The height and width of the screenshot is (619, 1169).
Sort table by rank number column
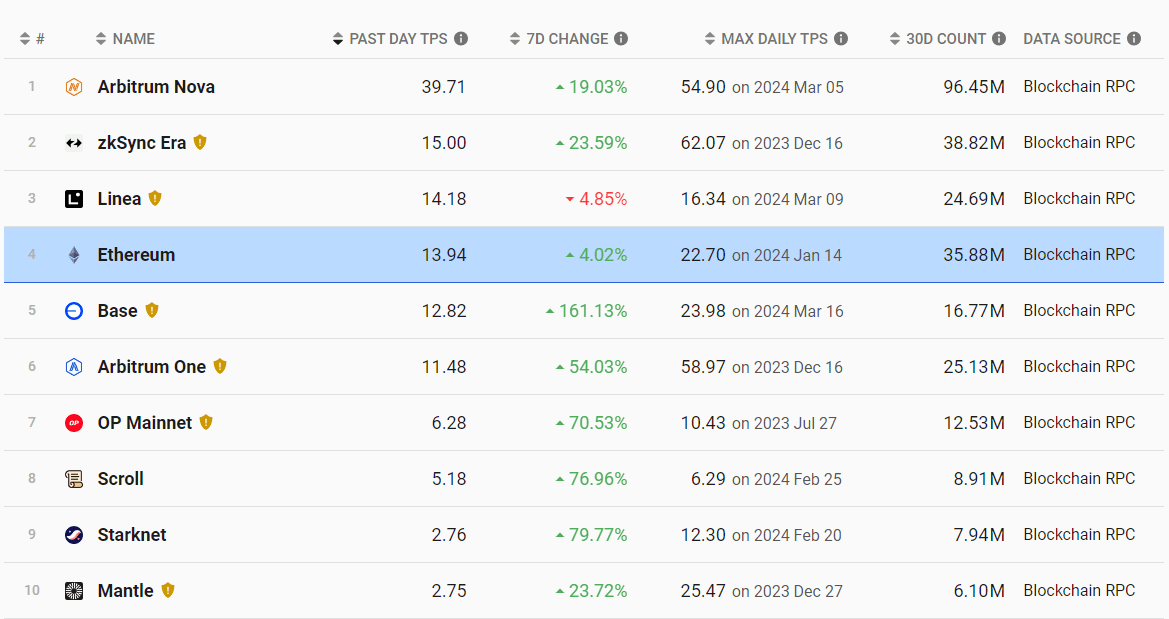tap(32, 39)
